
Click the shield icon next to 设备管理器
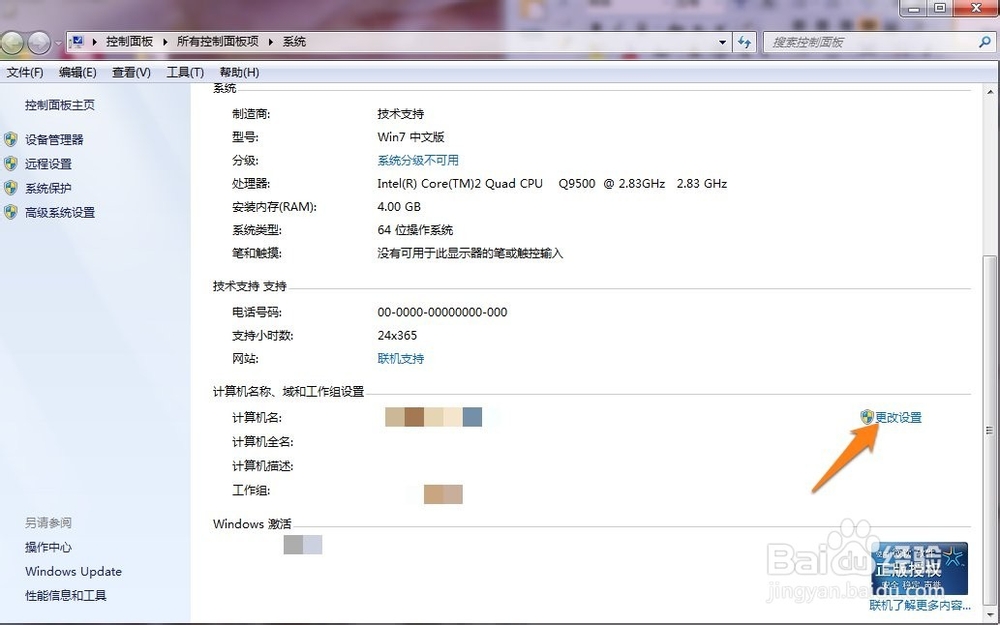10,139
